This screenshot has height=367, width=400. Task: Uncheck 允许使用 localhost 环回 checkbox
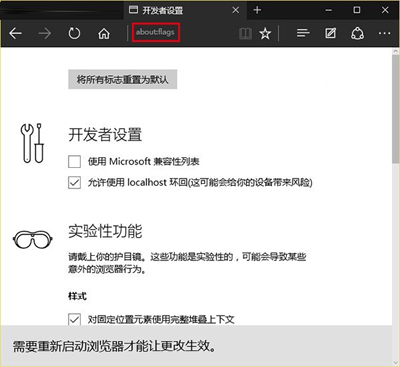tap(74, 183)
